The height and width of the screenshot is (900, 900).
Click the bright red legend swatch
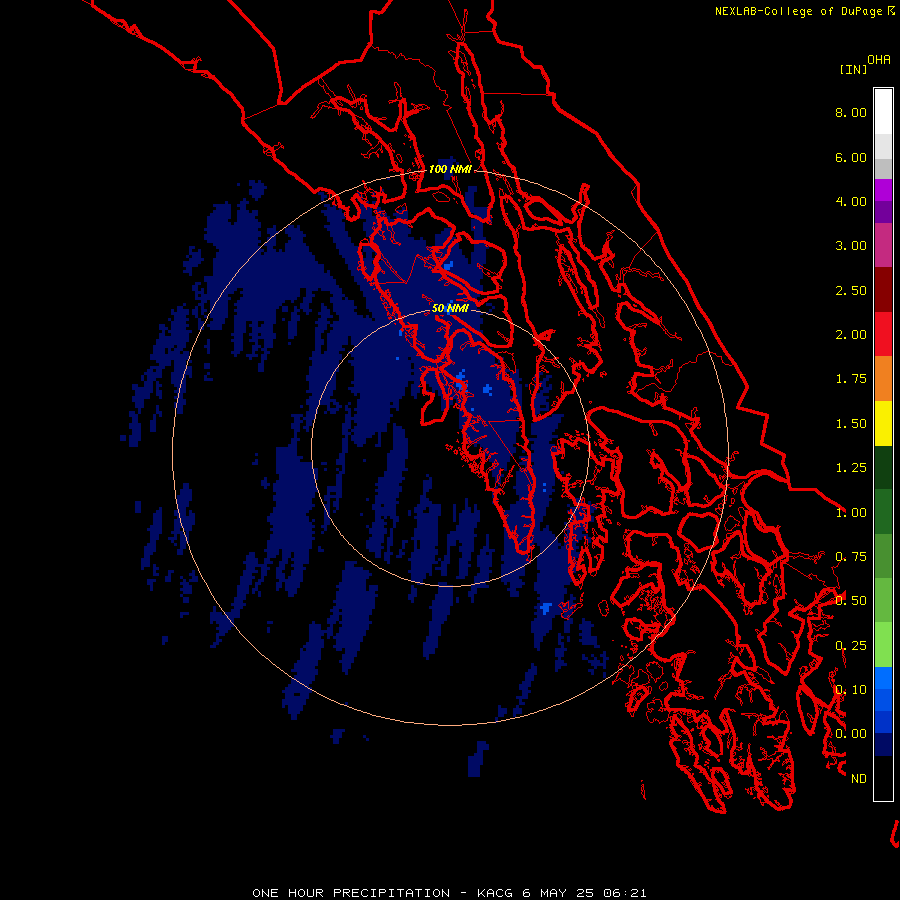883,334
